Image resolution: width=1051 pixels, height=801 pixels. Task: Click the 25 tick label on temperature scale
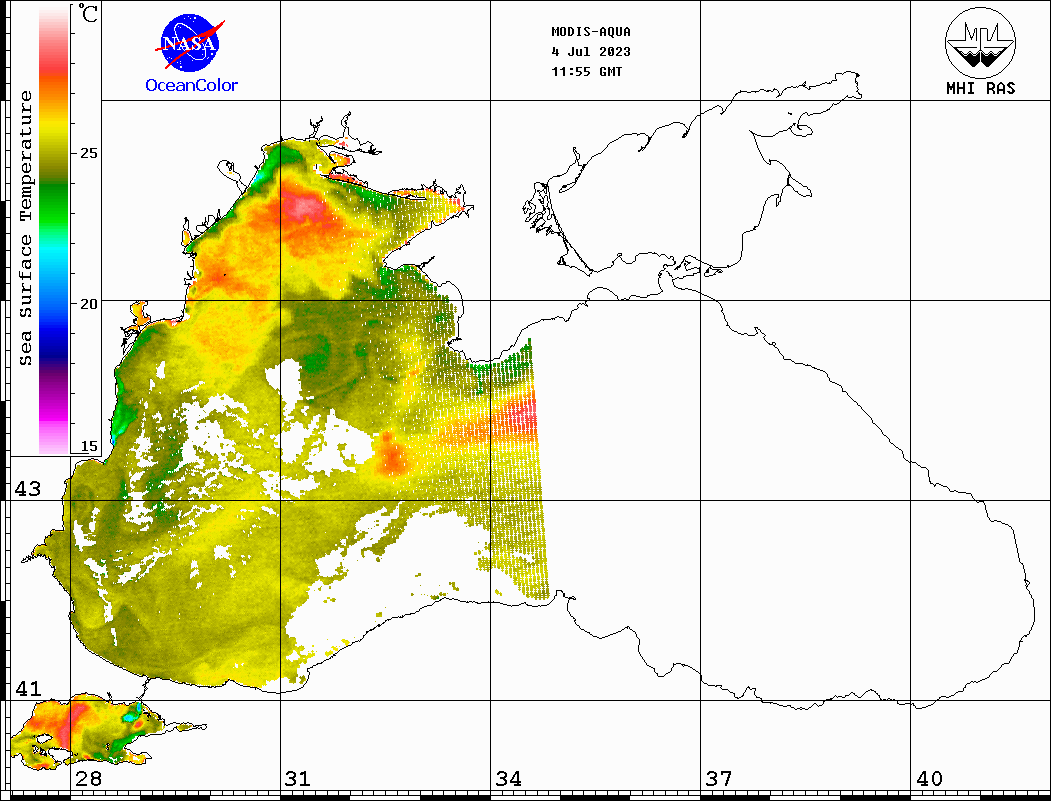[x=89, y=154]
